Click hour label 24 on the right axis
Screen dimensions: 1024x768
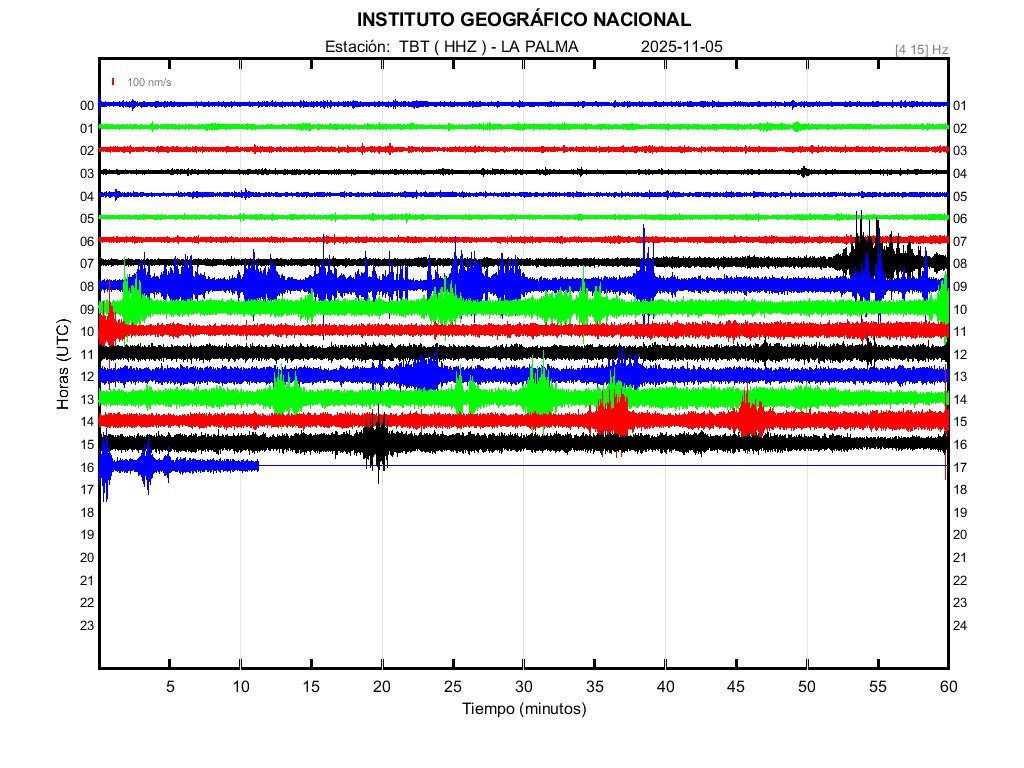pos(959,625)
